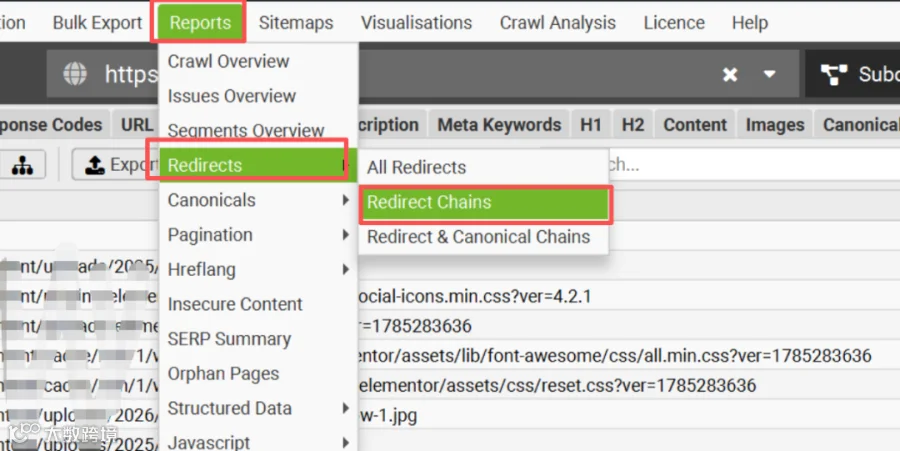Click the Subdomain crawl mode icon
Screen dimensions: 900x451
pos(834,75)
